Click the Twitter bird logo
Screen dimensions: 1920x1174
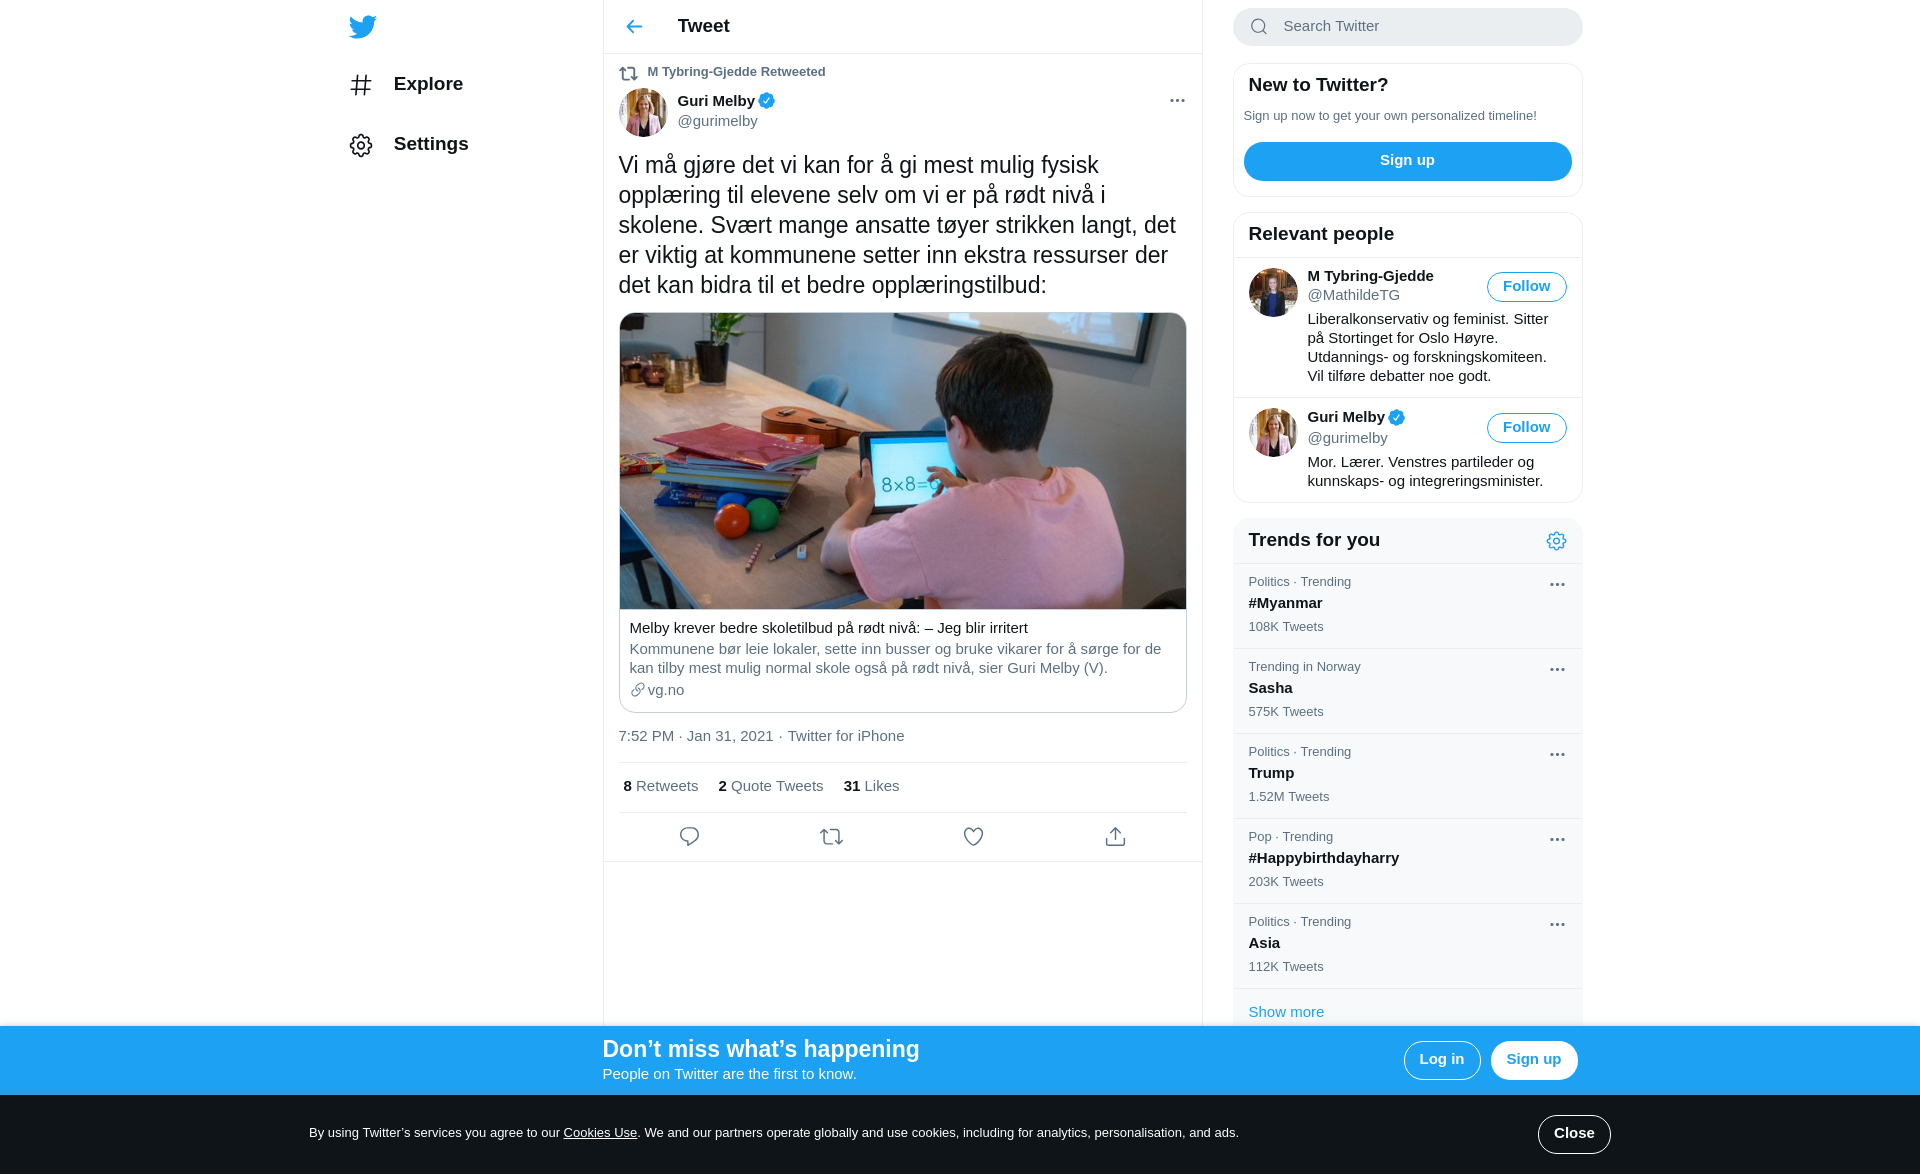(x=363, y=27)
